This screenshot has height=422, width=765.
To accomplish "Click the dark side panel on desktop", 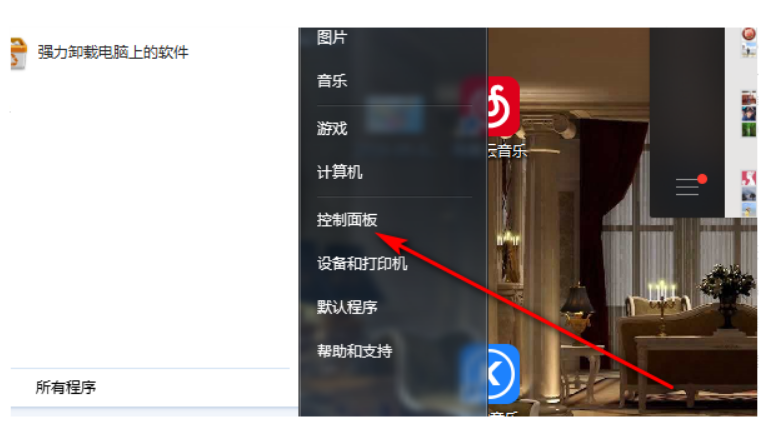I will point(687,122).
